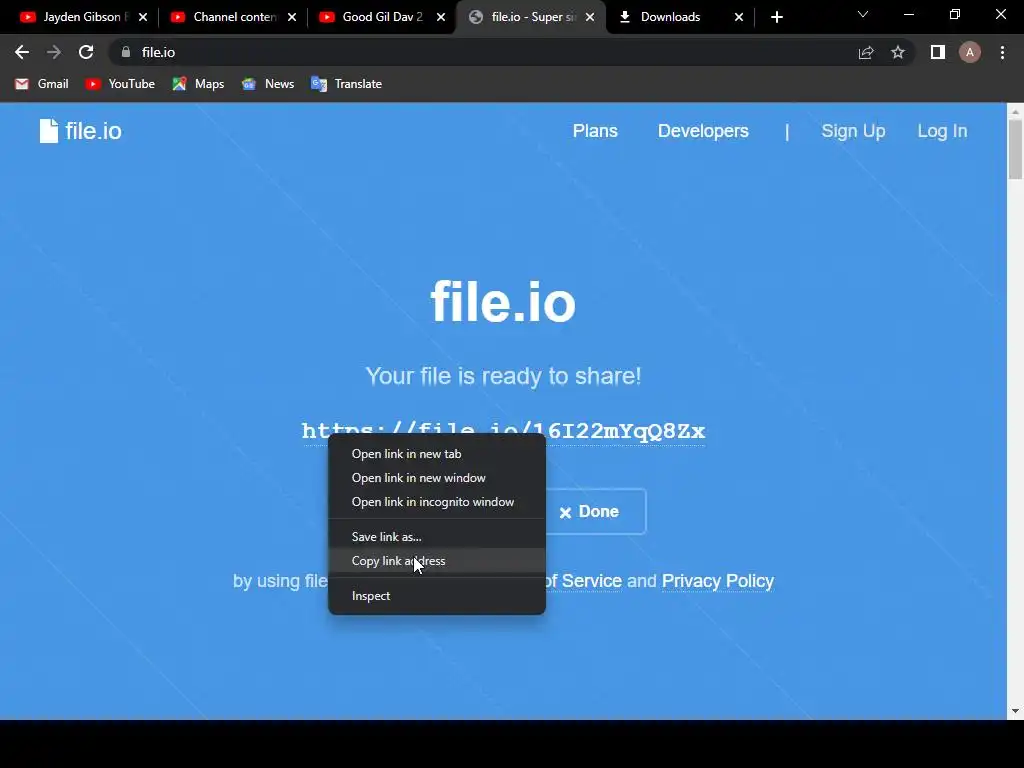Choose Save link as...

coord(437,537)
